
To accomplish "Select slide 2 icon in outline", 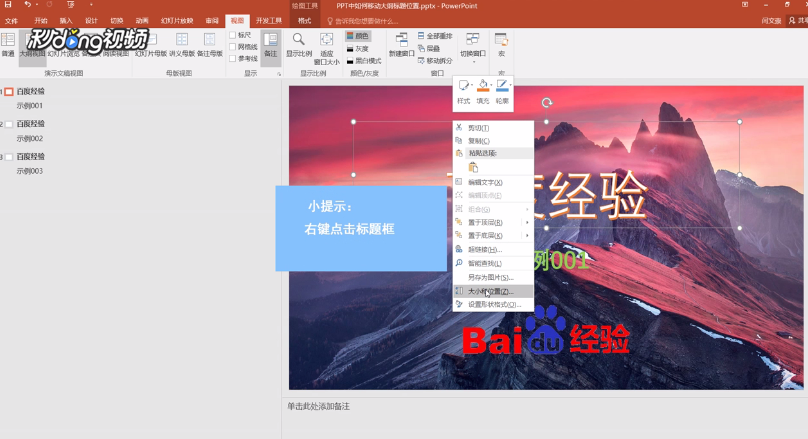I will coord(9,124).
